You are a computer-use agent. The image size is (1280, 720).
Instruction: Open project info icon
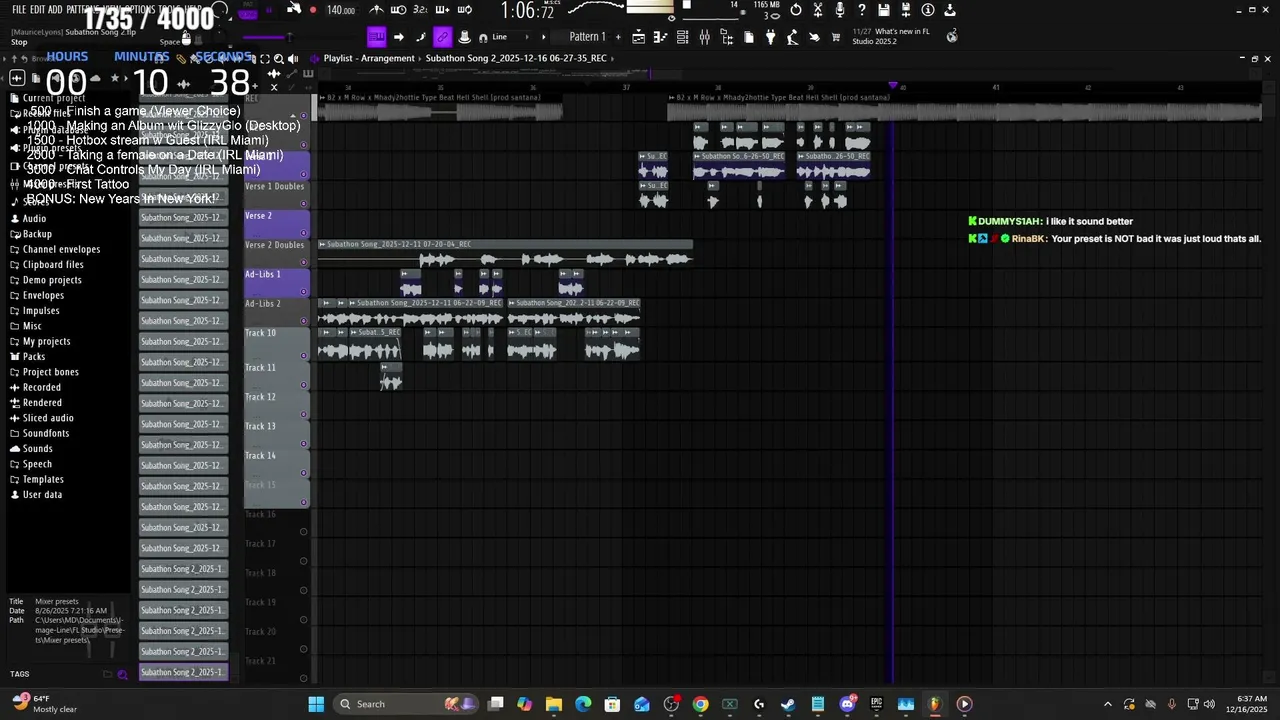928,10
